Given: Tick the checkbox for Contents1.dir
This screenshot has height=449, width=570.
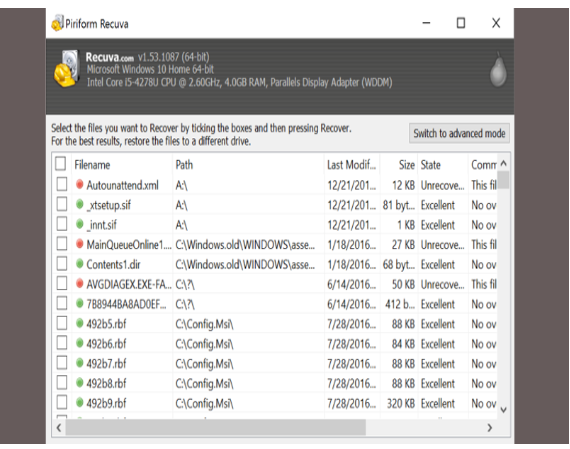Looking at the screenshot, I should (62, 264).
